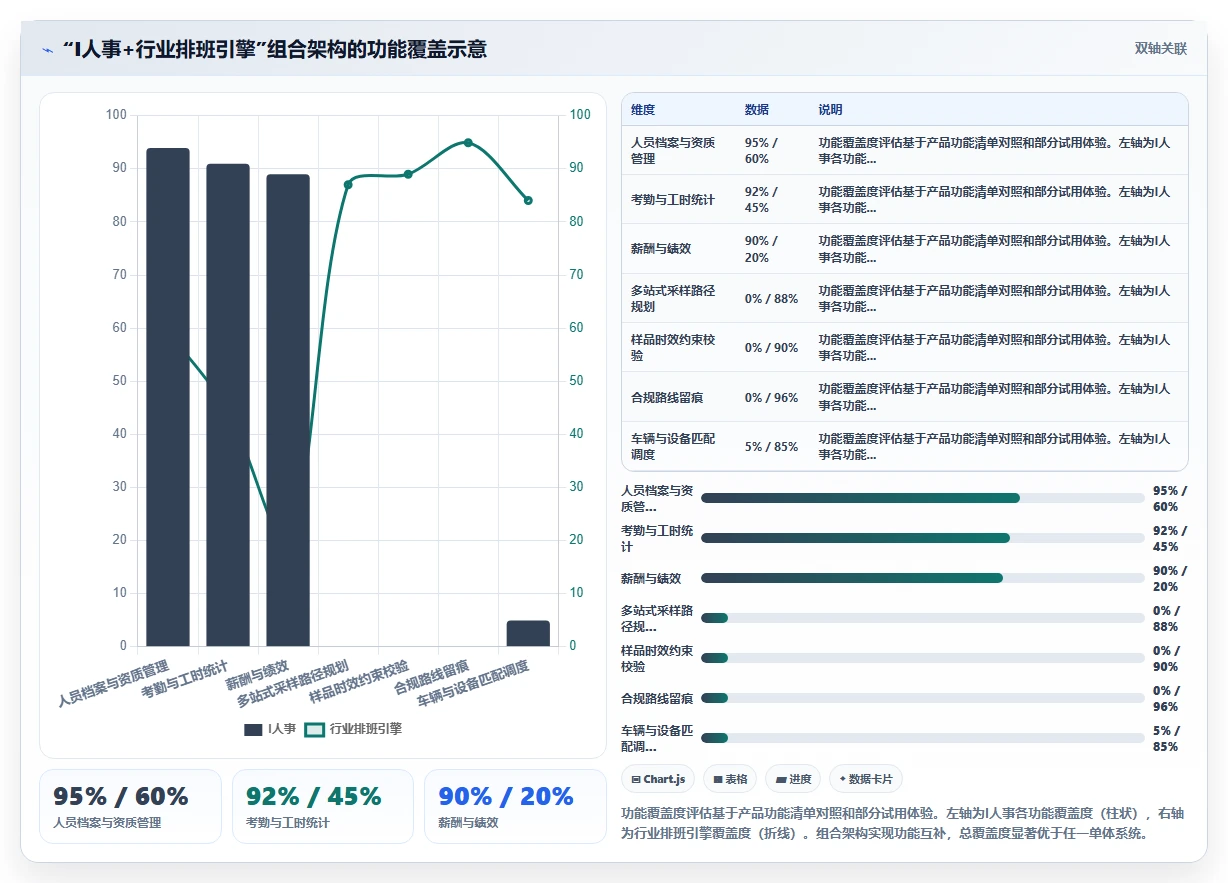Click the progress value 0% / 96%

click(1166, 698)
